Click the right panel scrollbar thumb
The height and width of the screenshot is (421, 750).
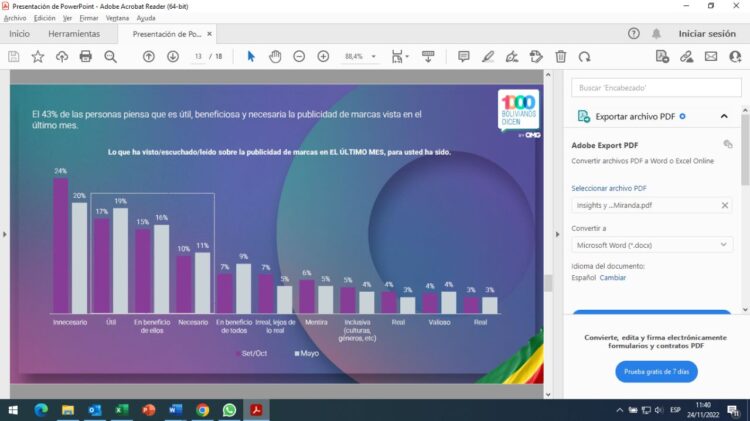745,148
